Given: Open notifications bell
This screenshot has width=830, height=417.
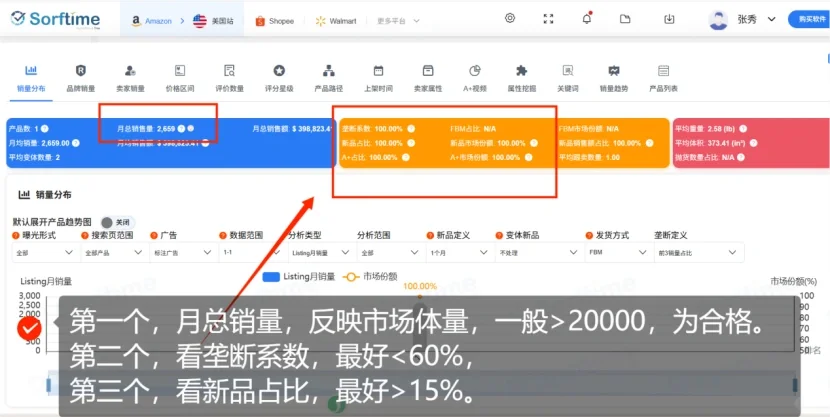Looking at the screenshot, I should [x=587, y=19].
